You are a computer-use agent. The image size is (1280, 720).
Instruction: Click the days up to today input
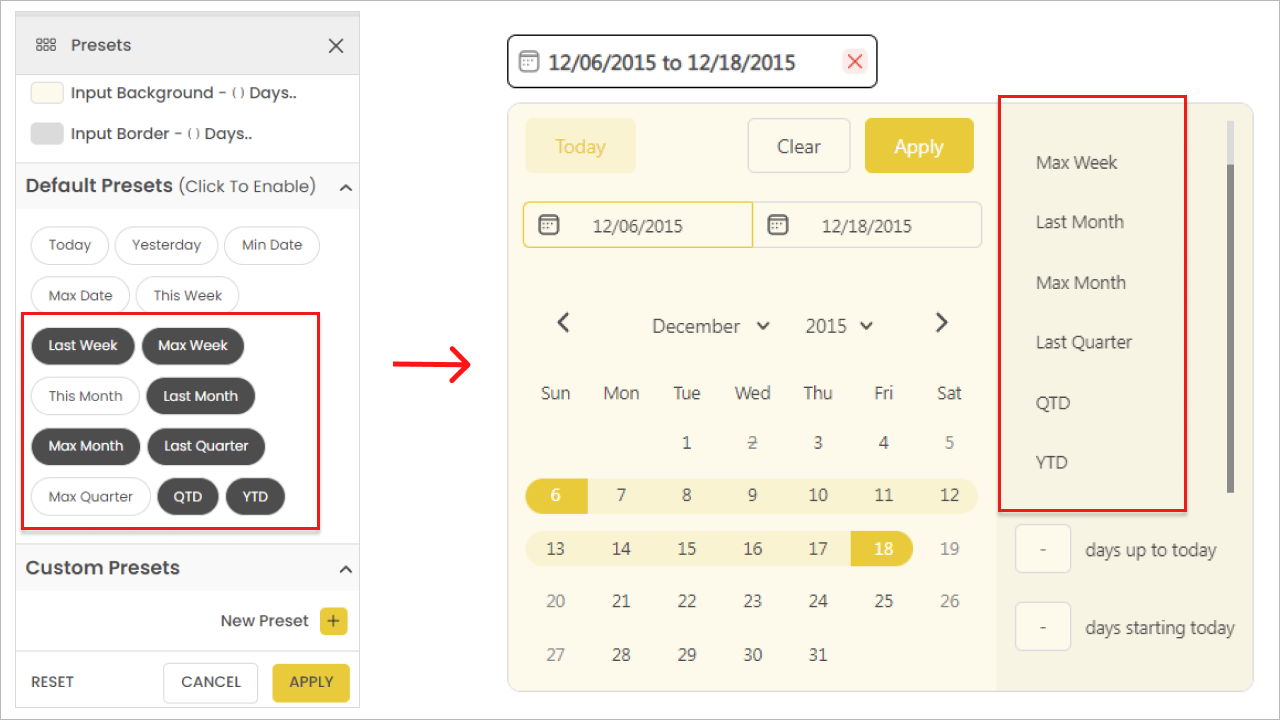coord(1043,549)
